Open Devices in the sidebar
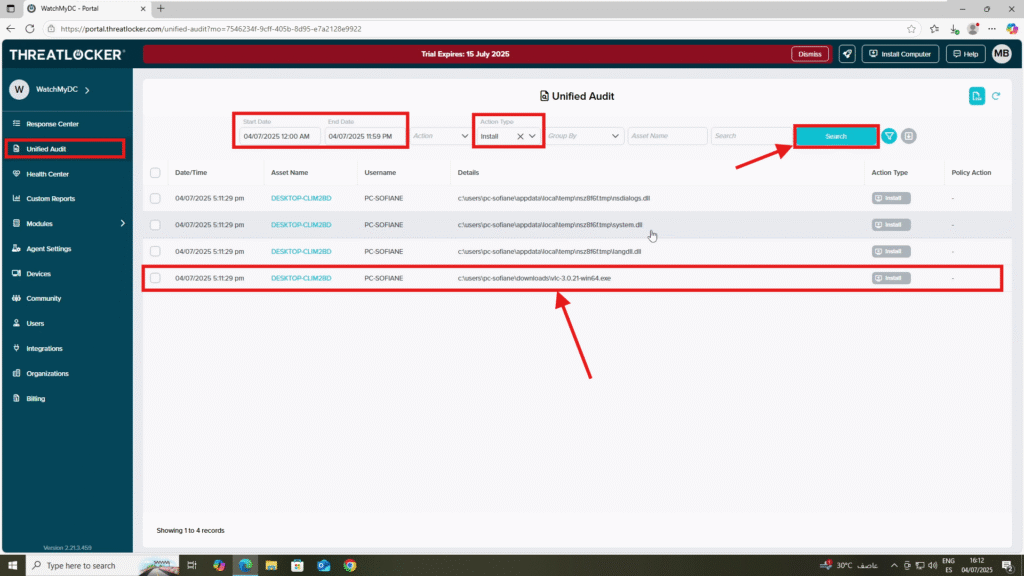 pos(38,274)
